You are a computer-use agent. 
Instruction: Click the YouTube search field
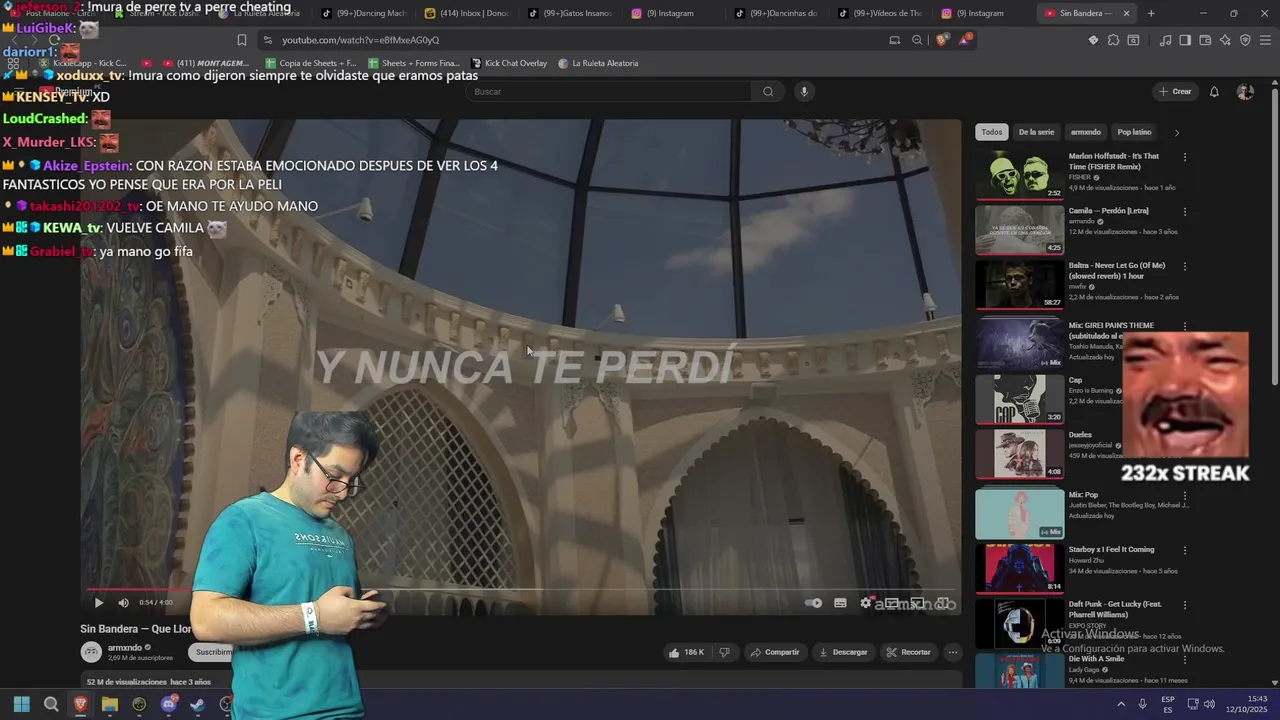tap(608, 91)
